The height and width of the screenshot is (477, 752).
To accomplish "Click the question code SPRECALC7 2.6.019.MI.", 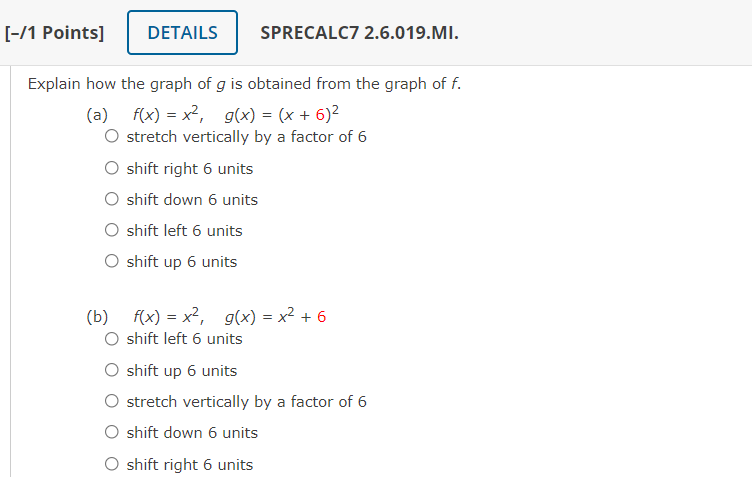I will pos(359,33).
